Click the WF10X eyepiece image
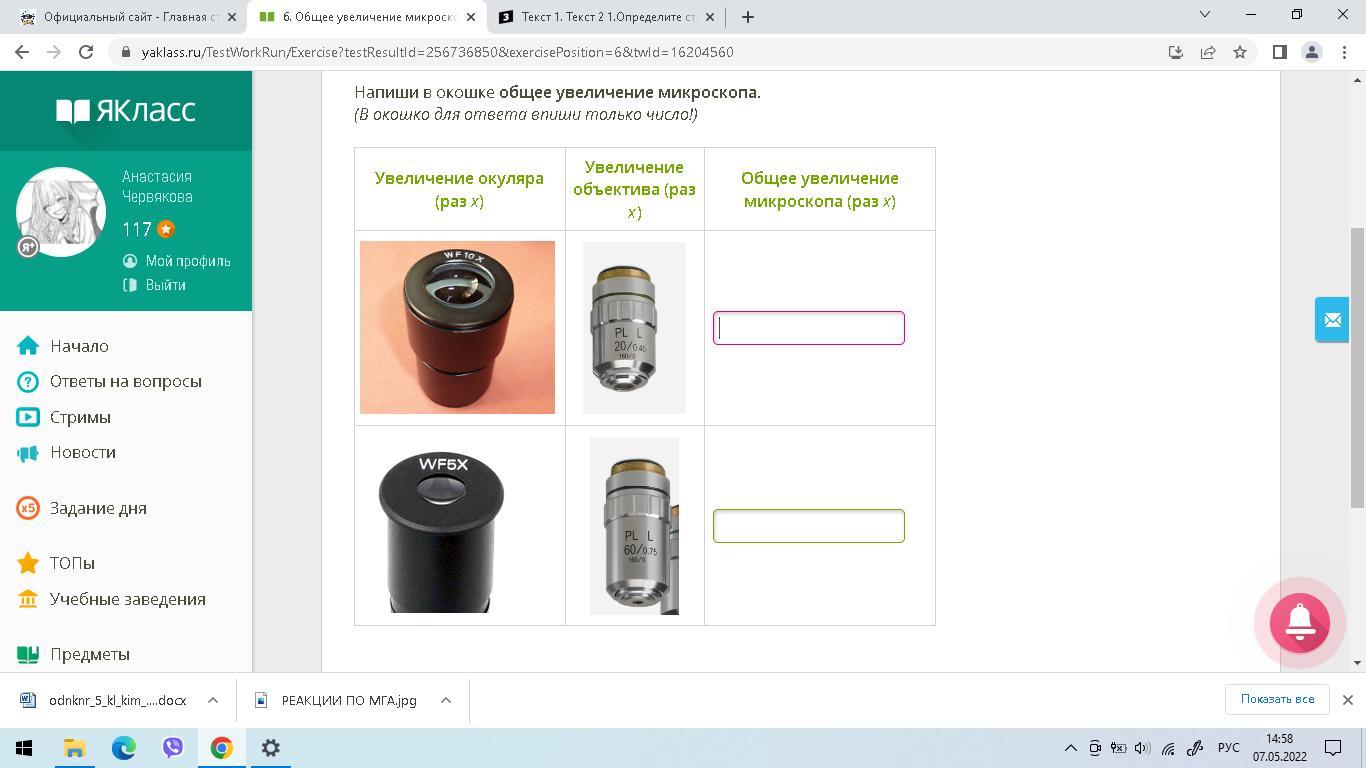The image size is (1366, 768). 457,327
